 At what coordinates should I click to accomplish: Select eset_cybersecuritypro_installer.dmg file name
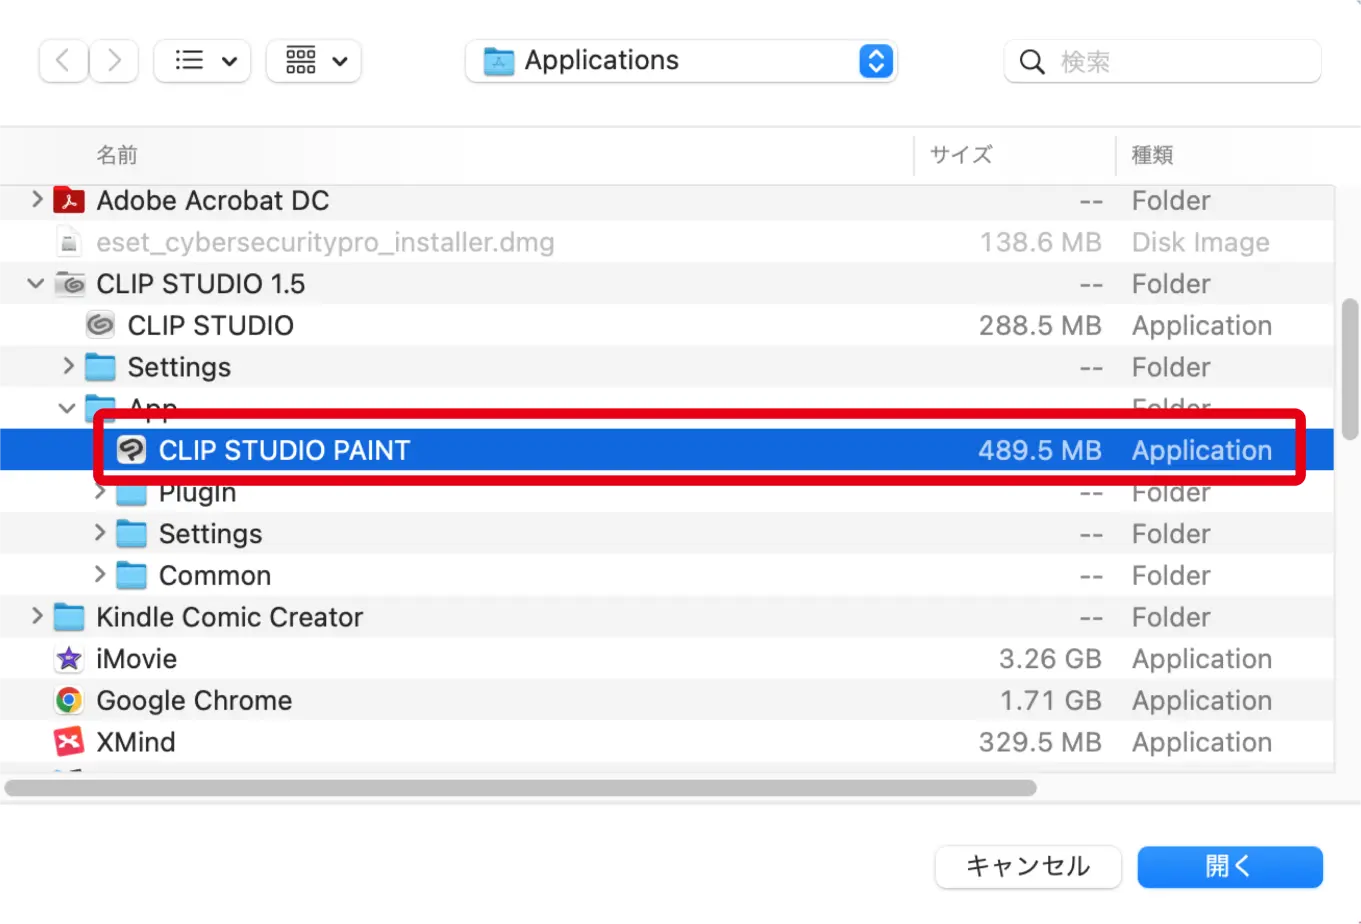[x=325, y=243]
